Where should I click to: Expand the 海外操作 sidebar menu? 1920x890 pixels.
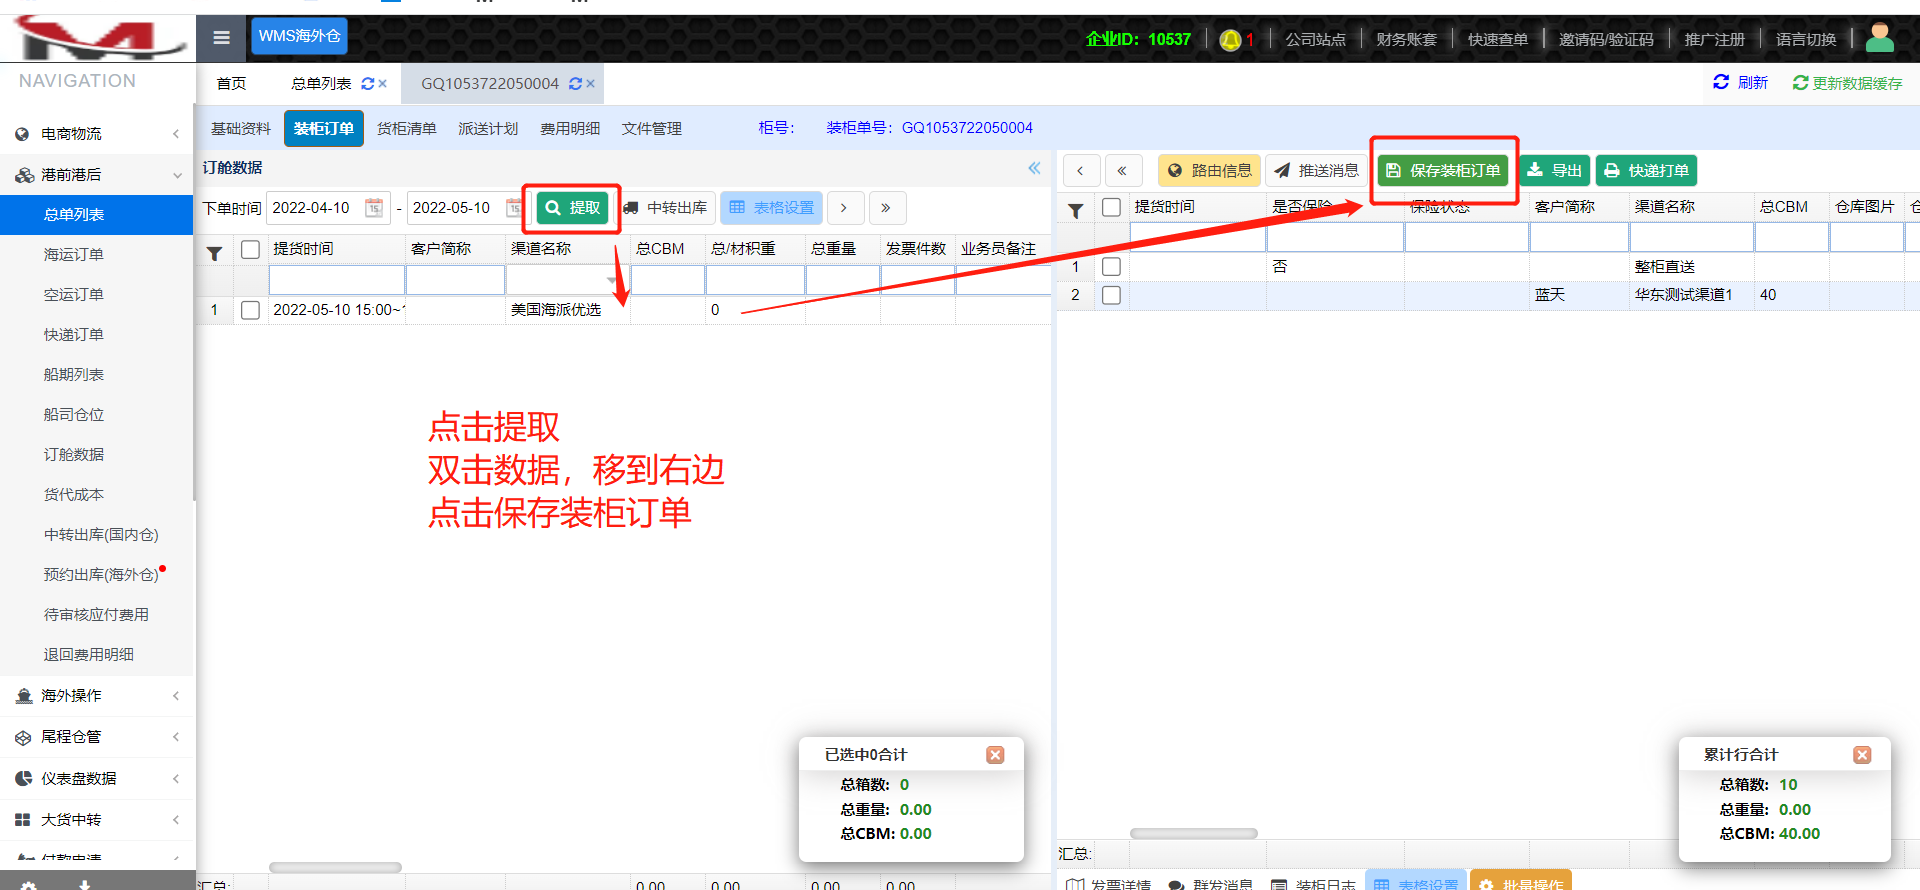(x=97, y=696)
